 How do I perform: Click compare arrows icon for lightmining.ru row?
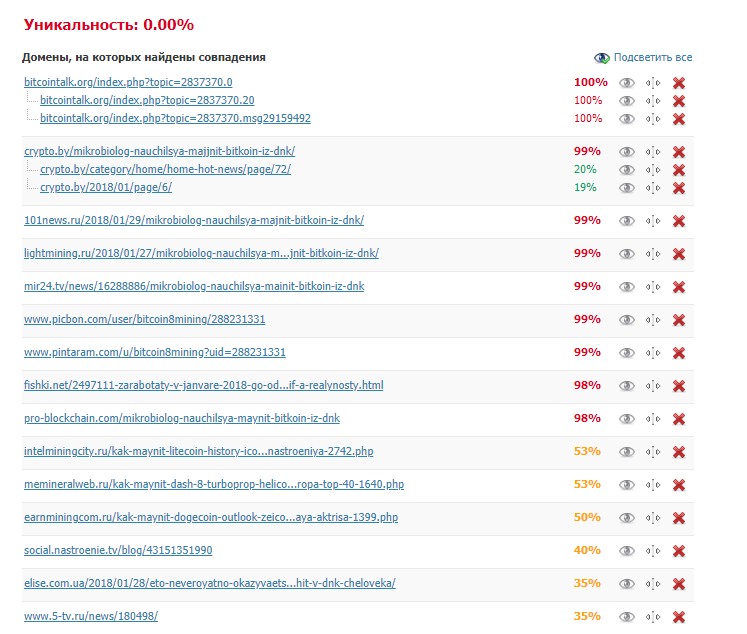(653, 254)
